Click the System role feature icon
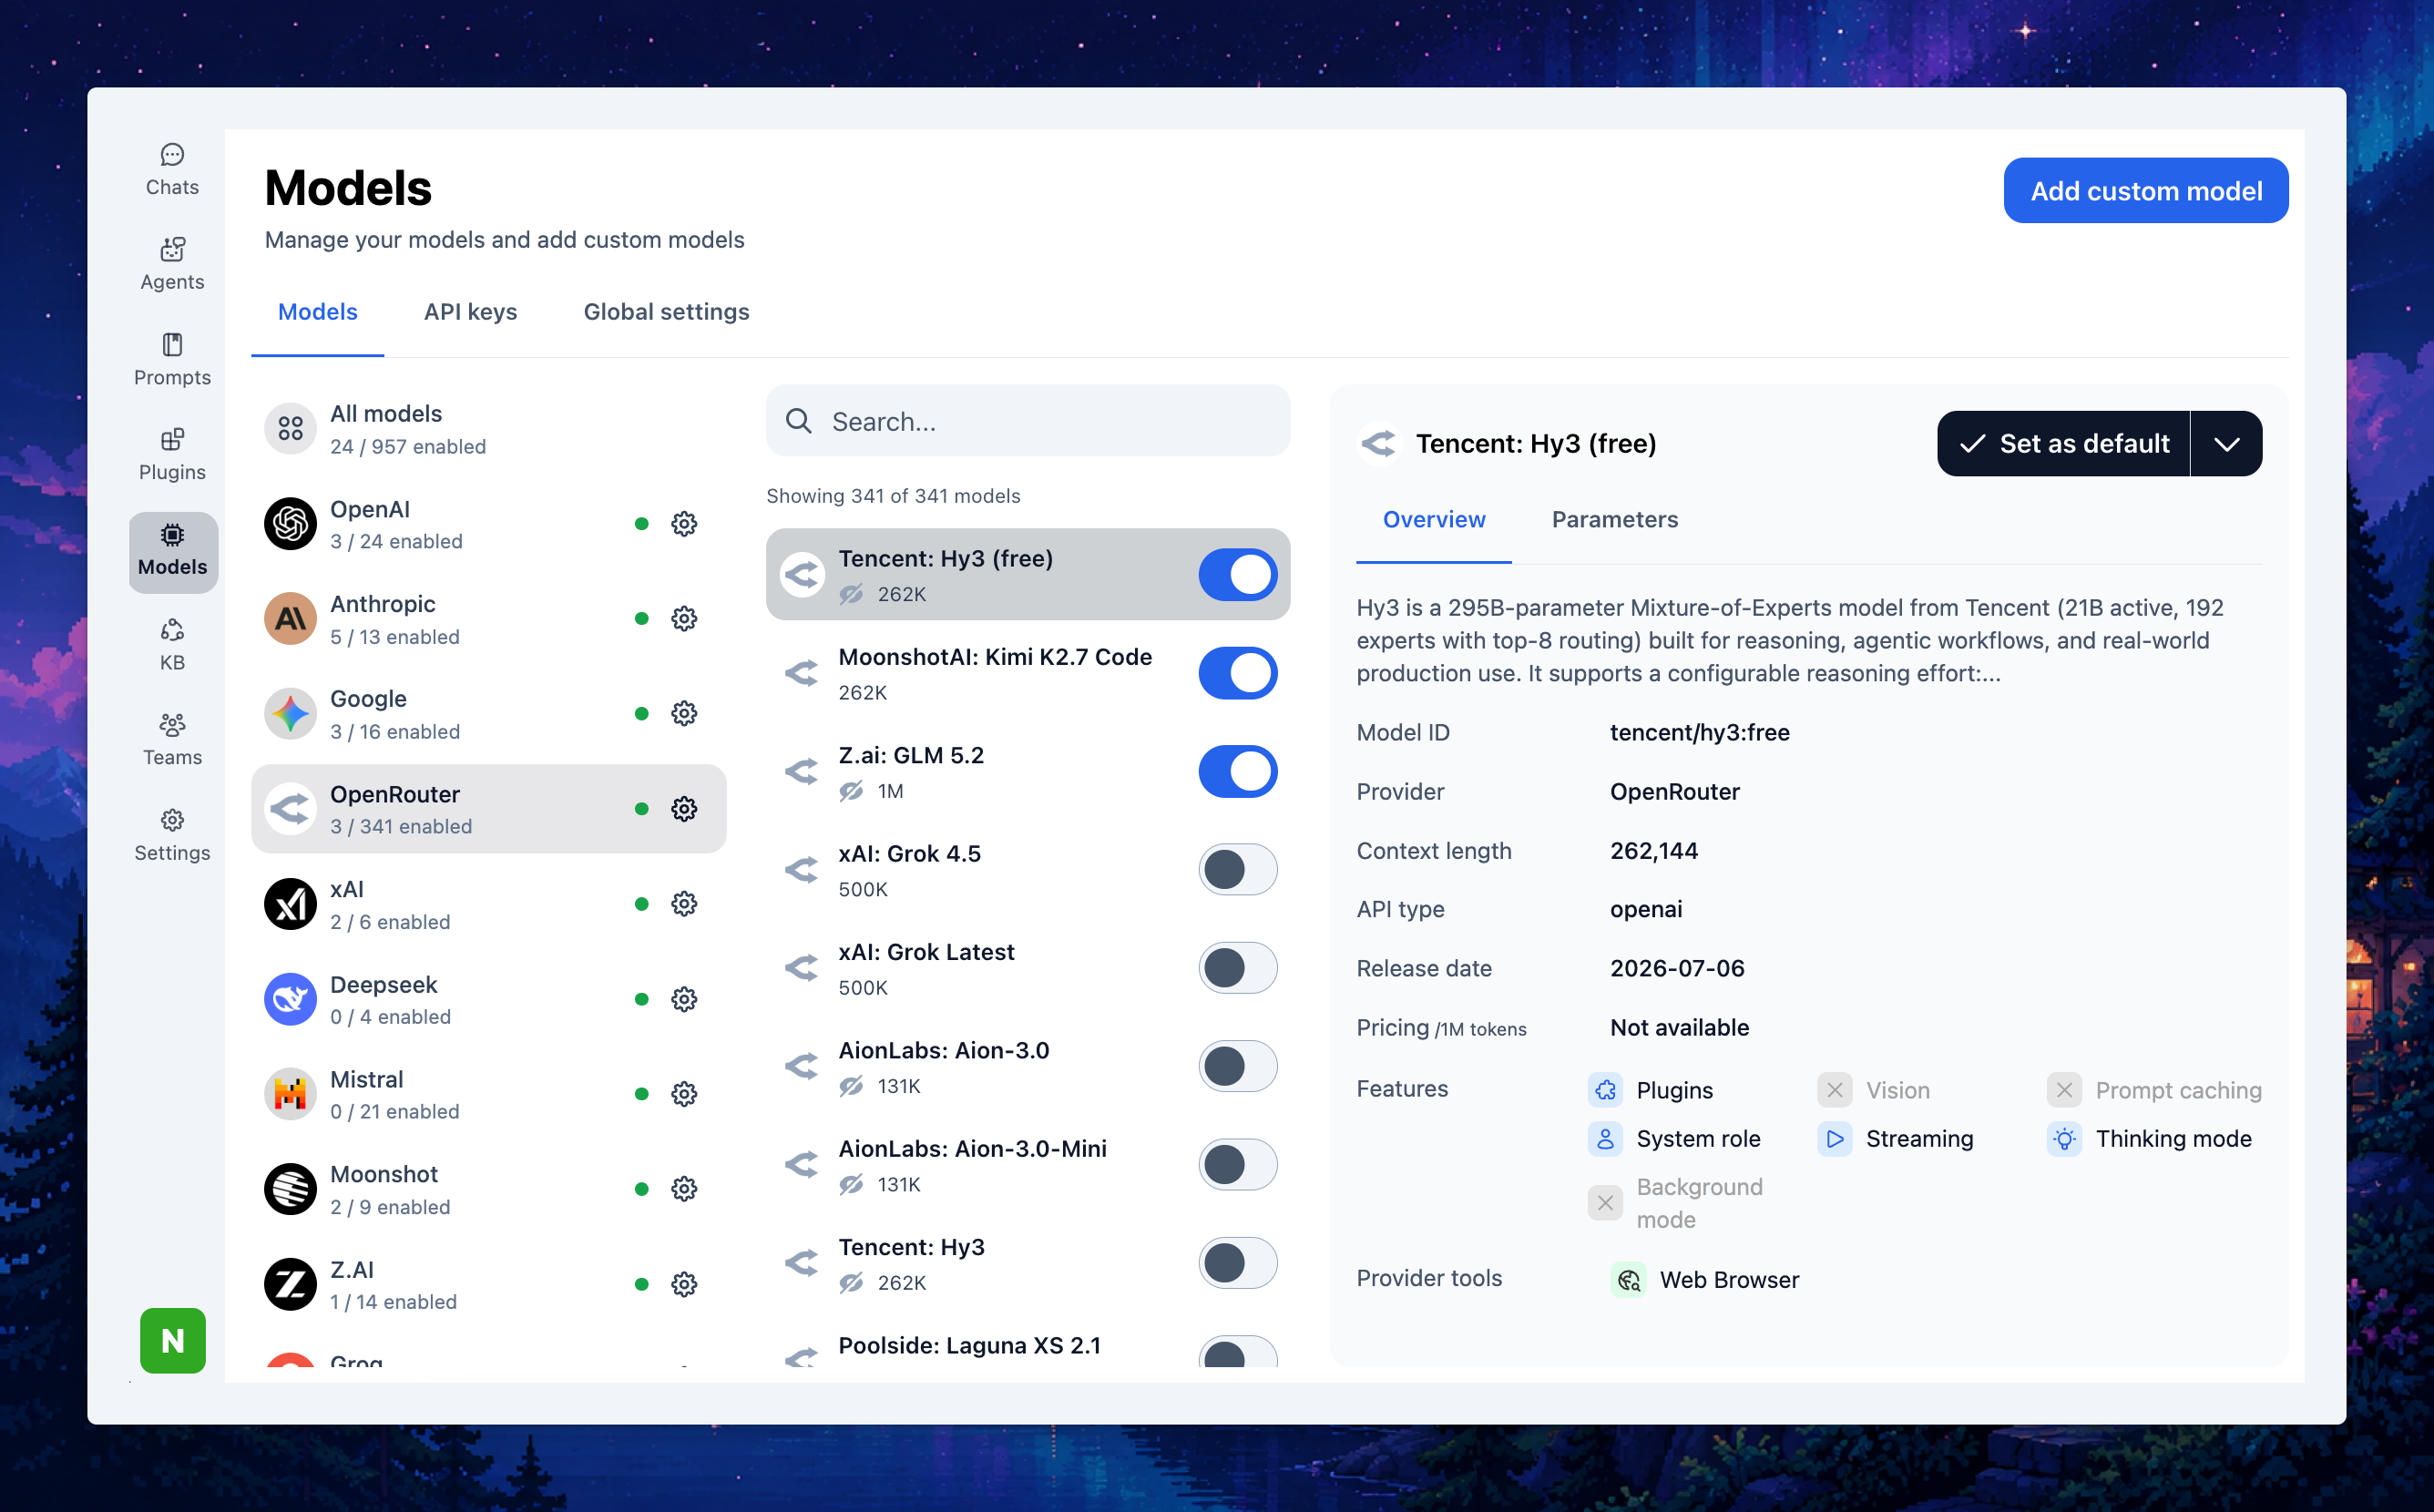 pos(1605,1139)
